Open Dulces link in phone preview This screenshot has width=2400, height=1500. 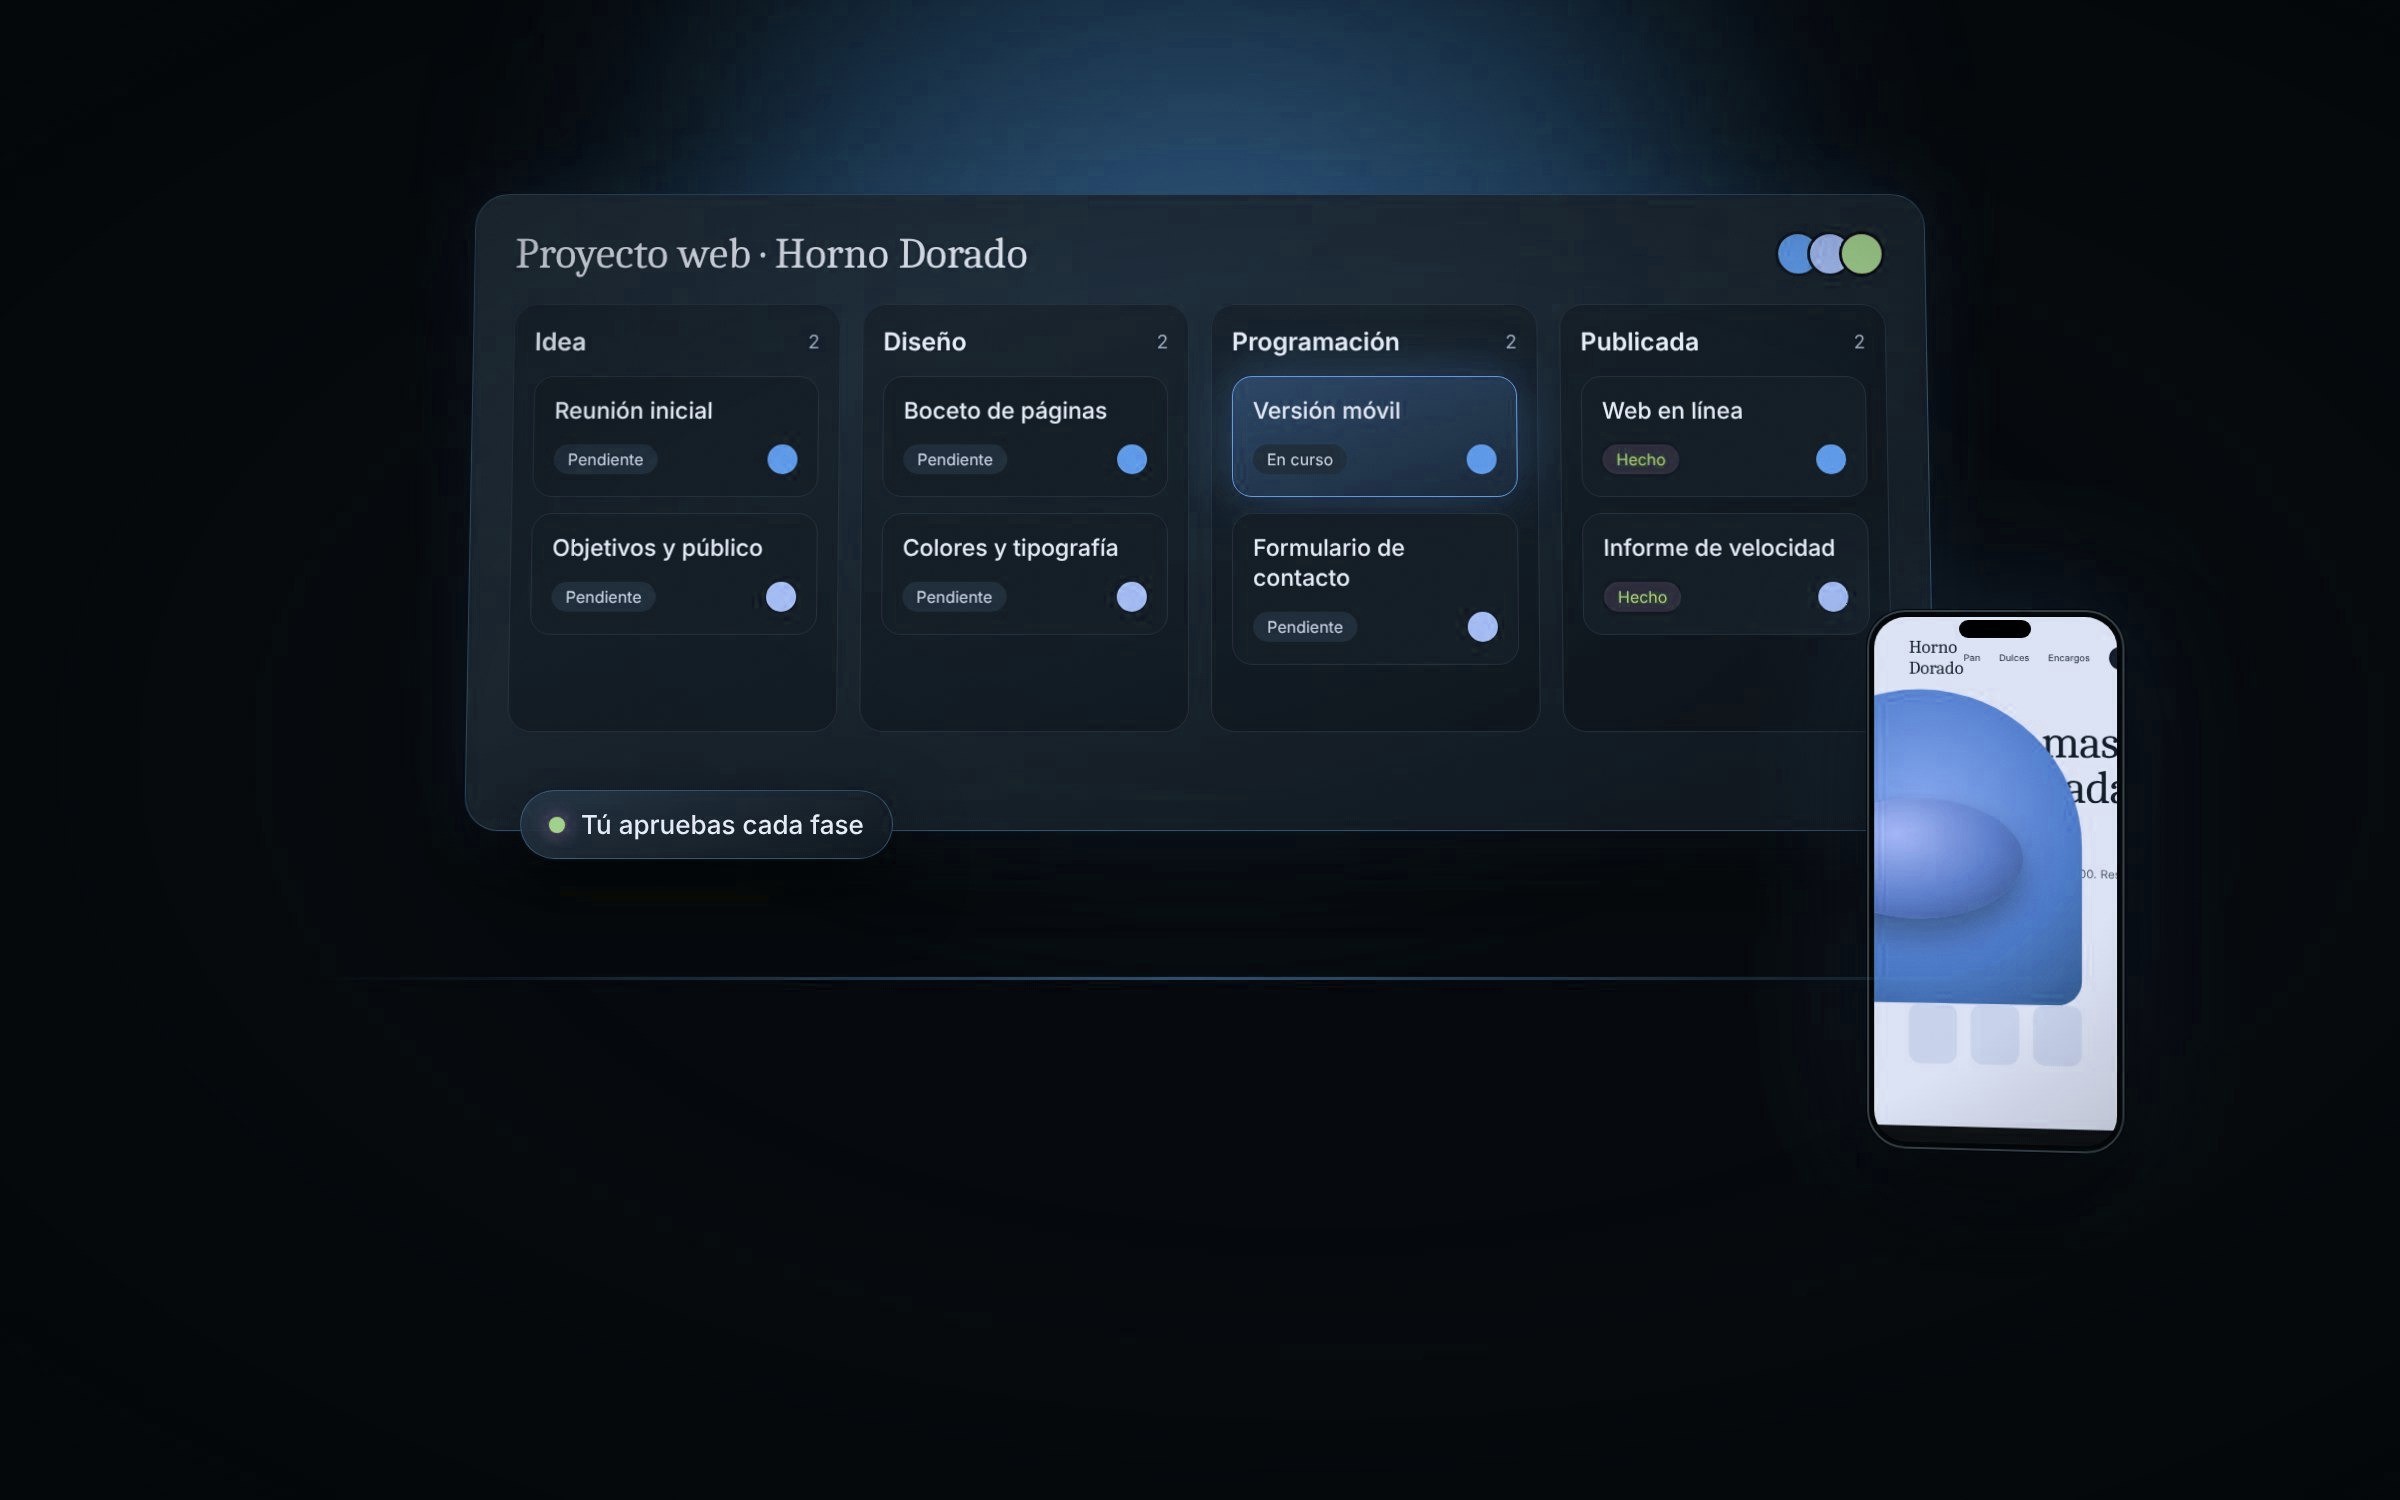click(x=2014, y=658)
